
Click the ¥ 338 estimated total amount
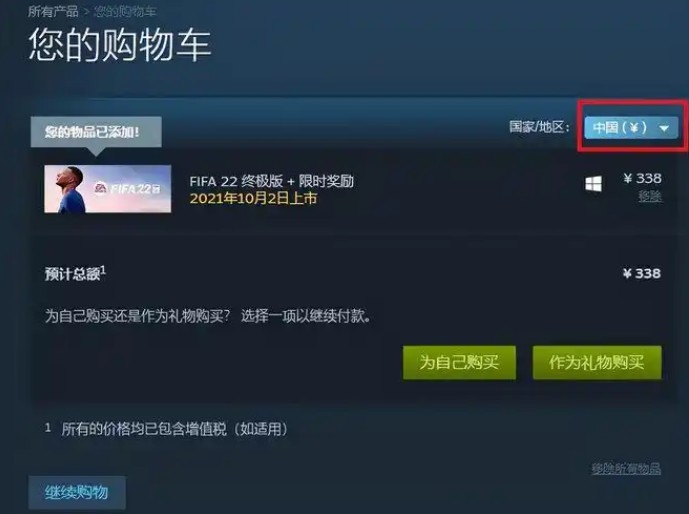point(642,274)
